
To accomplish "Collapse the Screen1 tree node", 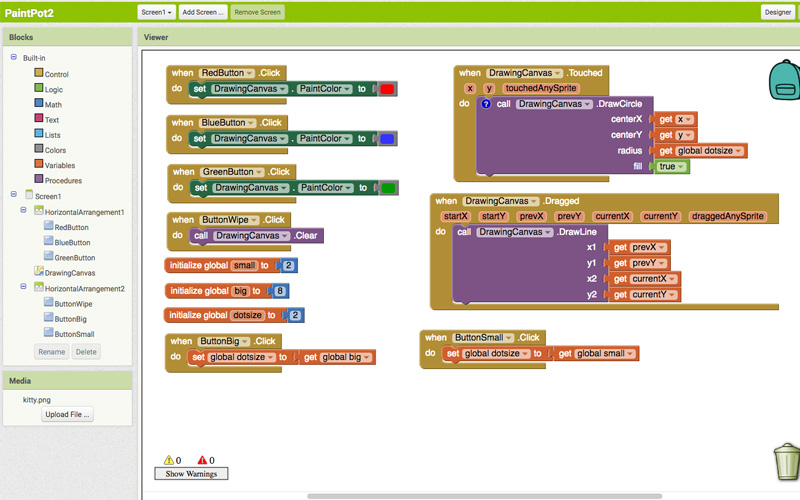I will pos(14,194).
